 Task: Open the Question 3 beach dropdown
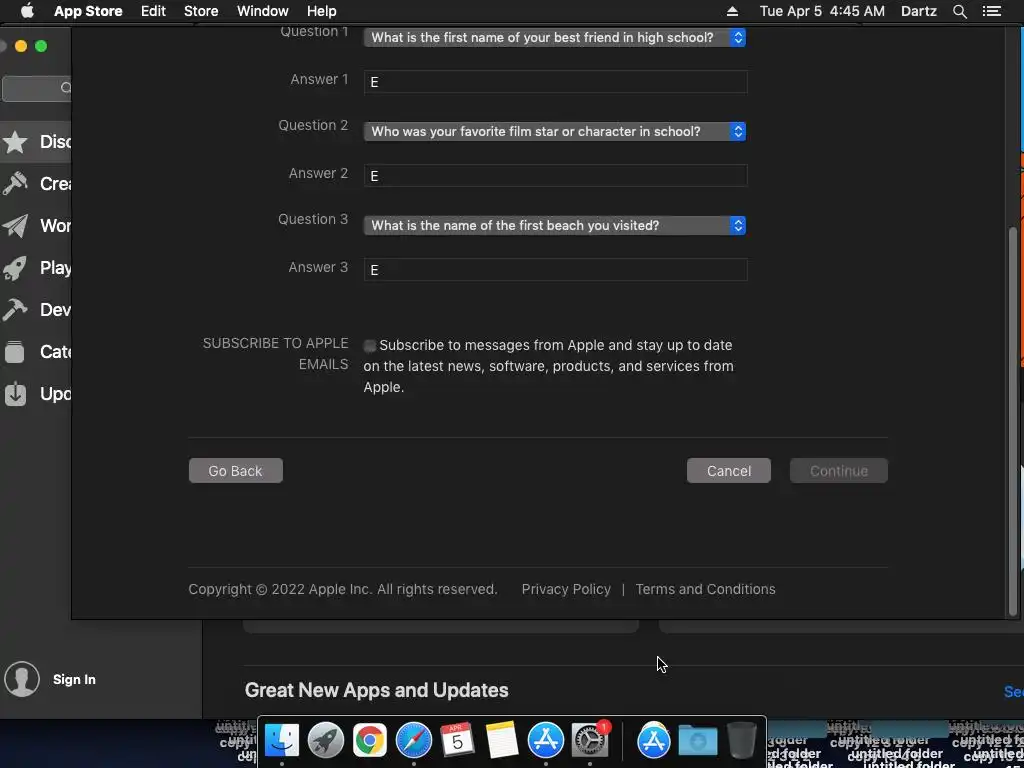coord(555,225)
